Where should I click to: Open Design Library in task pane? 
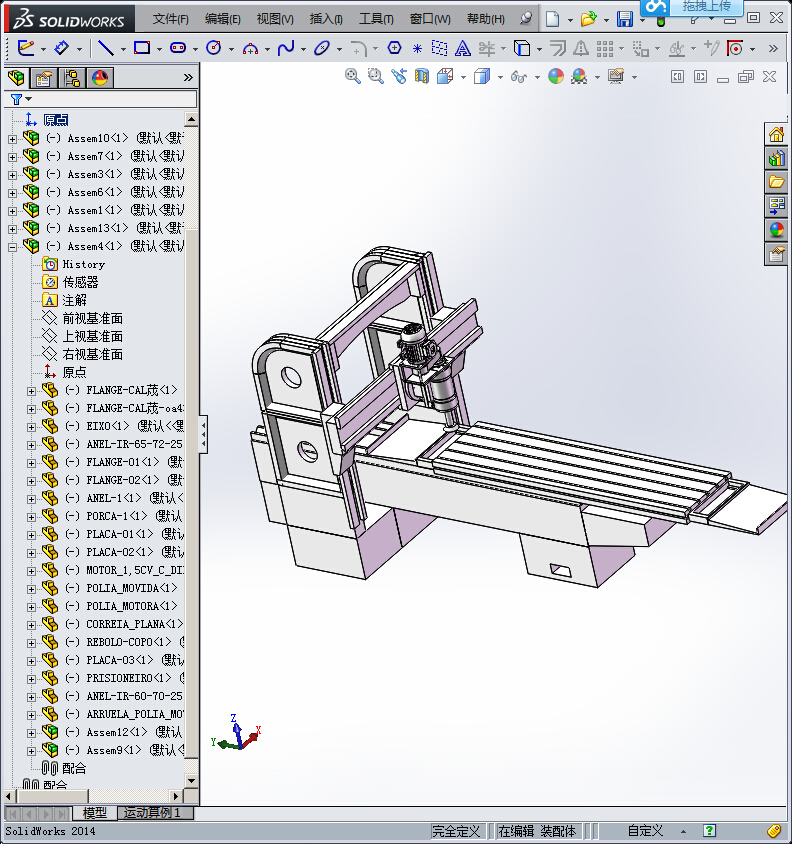click(776, 158)
